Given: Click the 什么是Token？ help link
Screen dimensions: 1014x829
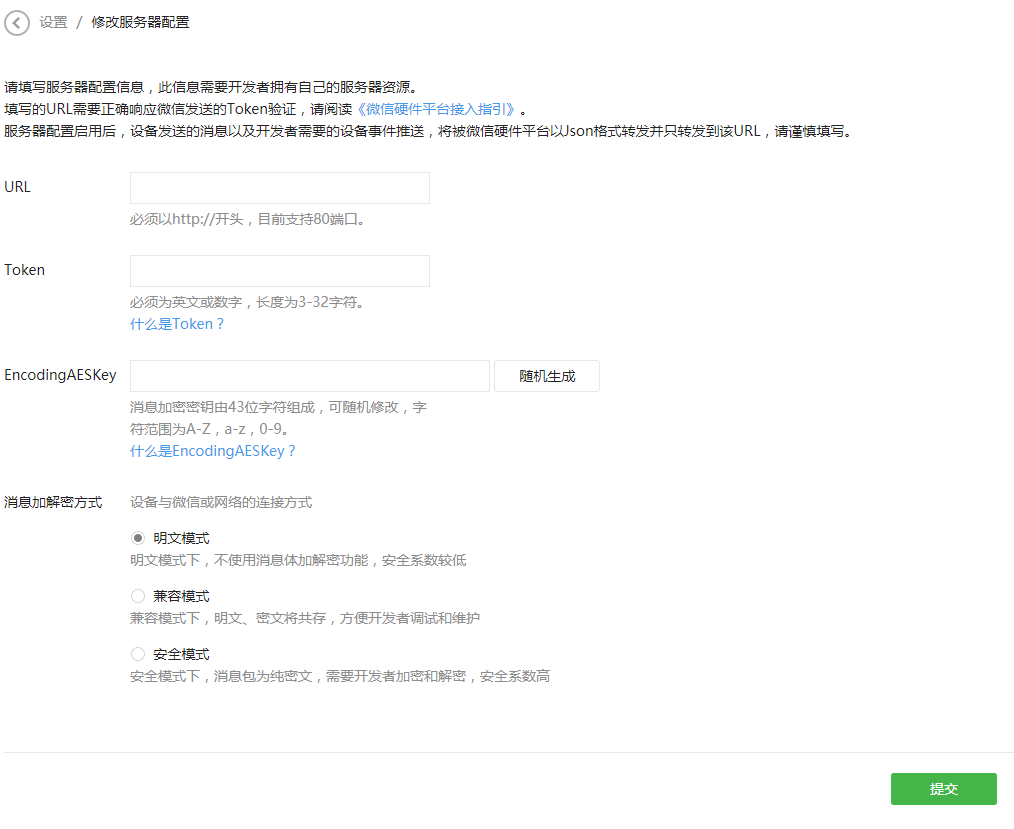Looking at the screenshot, I should [x=177, y=323].
